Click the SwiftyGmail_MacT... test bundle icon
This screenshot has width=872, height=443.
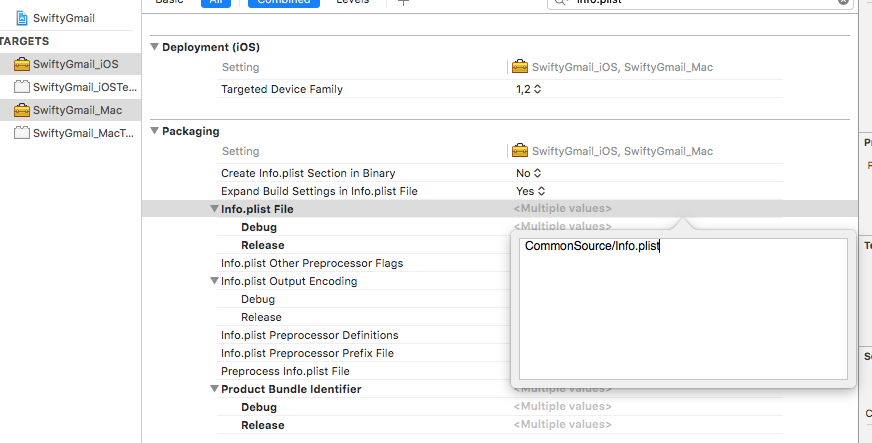[22, 133]
